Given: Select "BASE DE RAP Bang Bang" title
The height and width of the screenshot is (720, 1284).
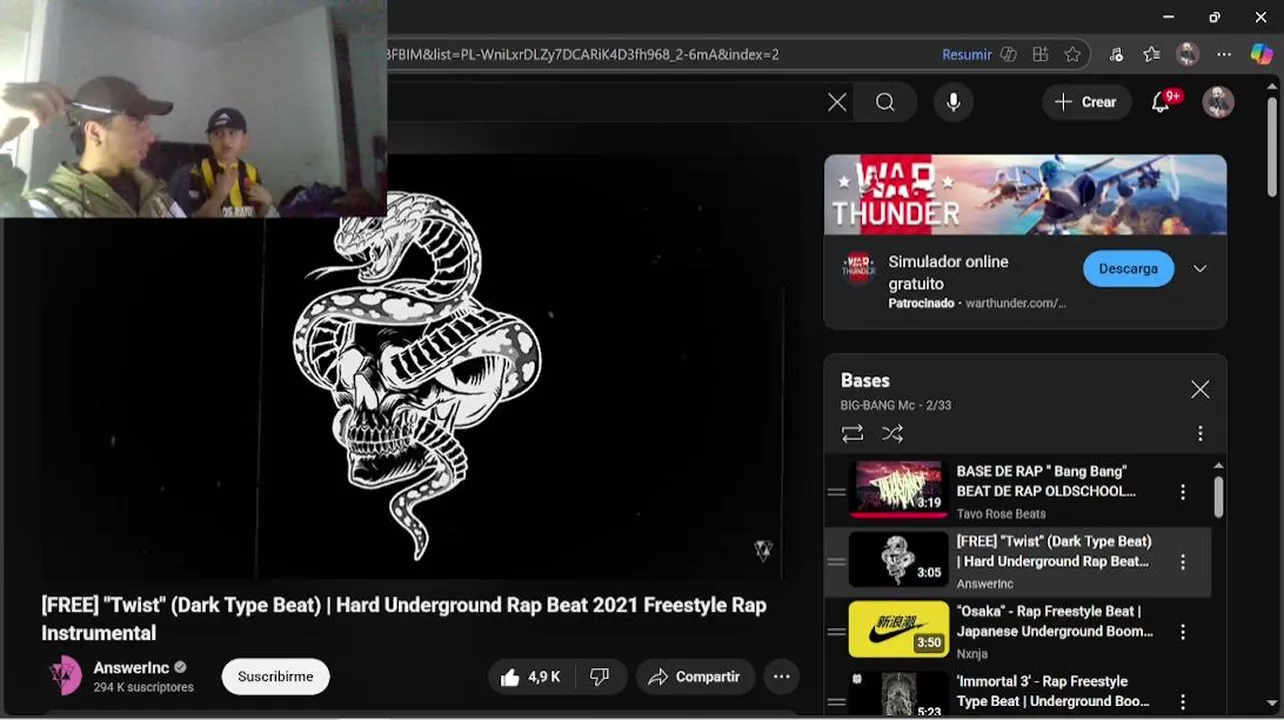Looking at the screenshot, I should click(1046, 481).
